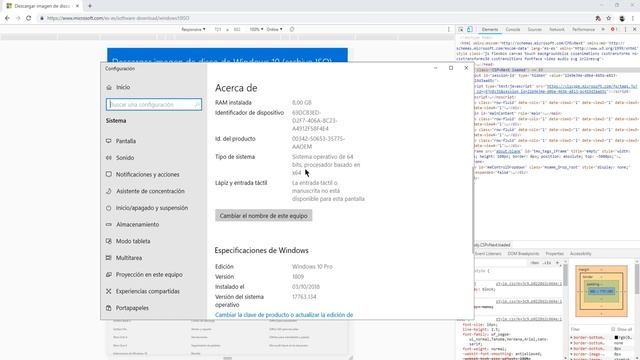Switch to DevTools Console tab

(513, 29)
